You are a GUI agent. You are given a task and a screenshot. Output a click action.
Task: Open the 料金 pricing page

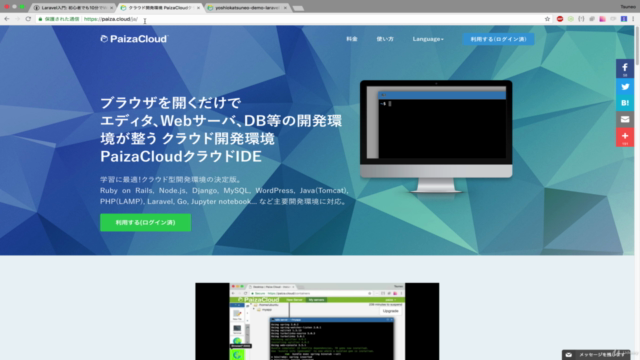[352, 39]
